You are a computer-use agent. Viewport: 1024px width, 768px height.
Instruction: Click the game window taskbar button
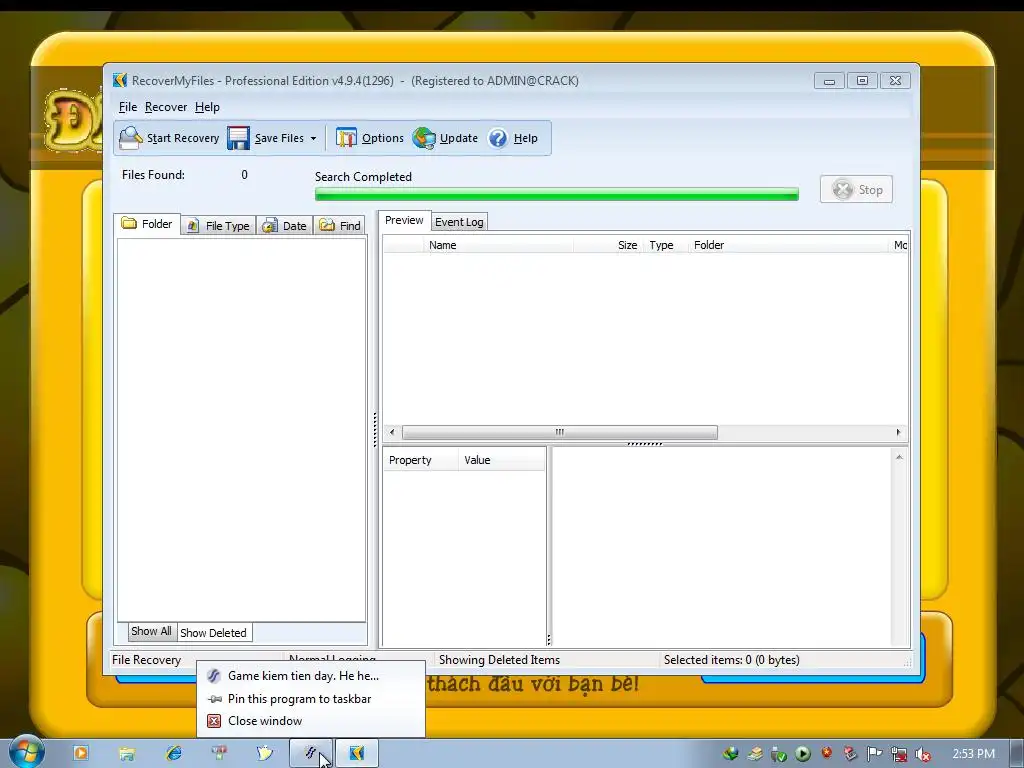coord(311,753)
